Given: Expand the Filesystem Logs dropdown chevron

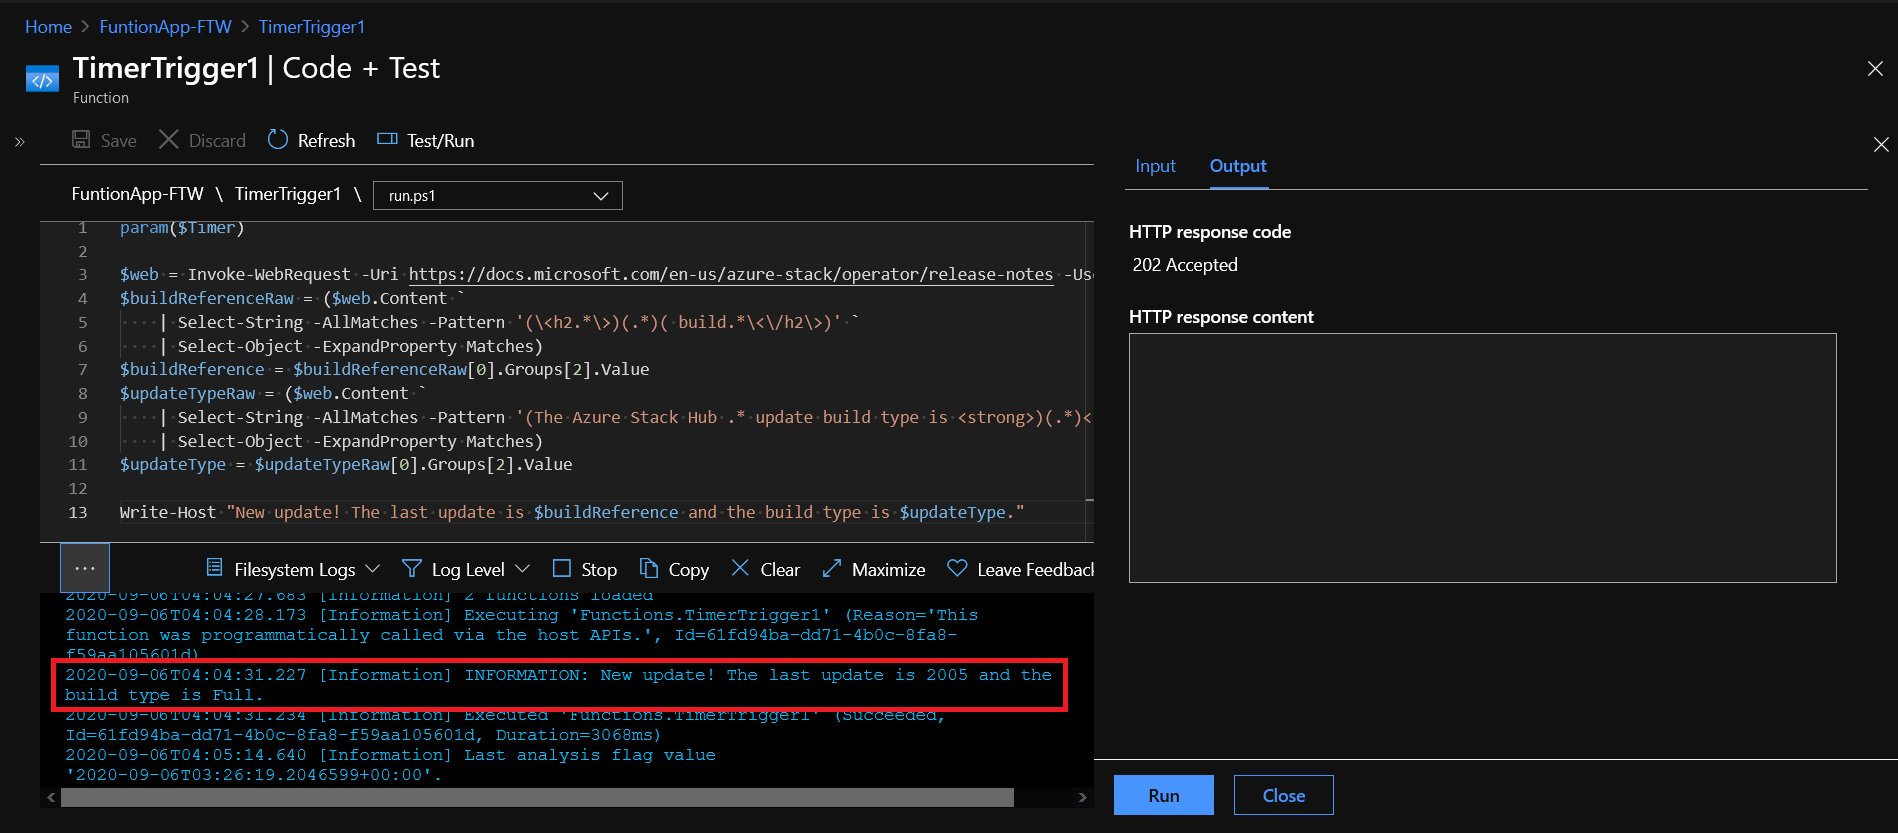Looking at the screenshot, I should click(x=373, y=568).
